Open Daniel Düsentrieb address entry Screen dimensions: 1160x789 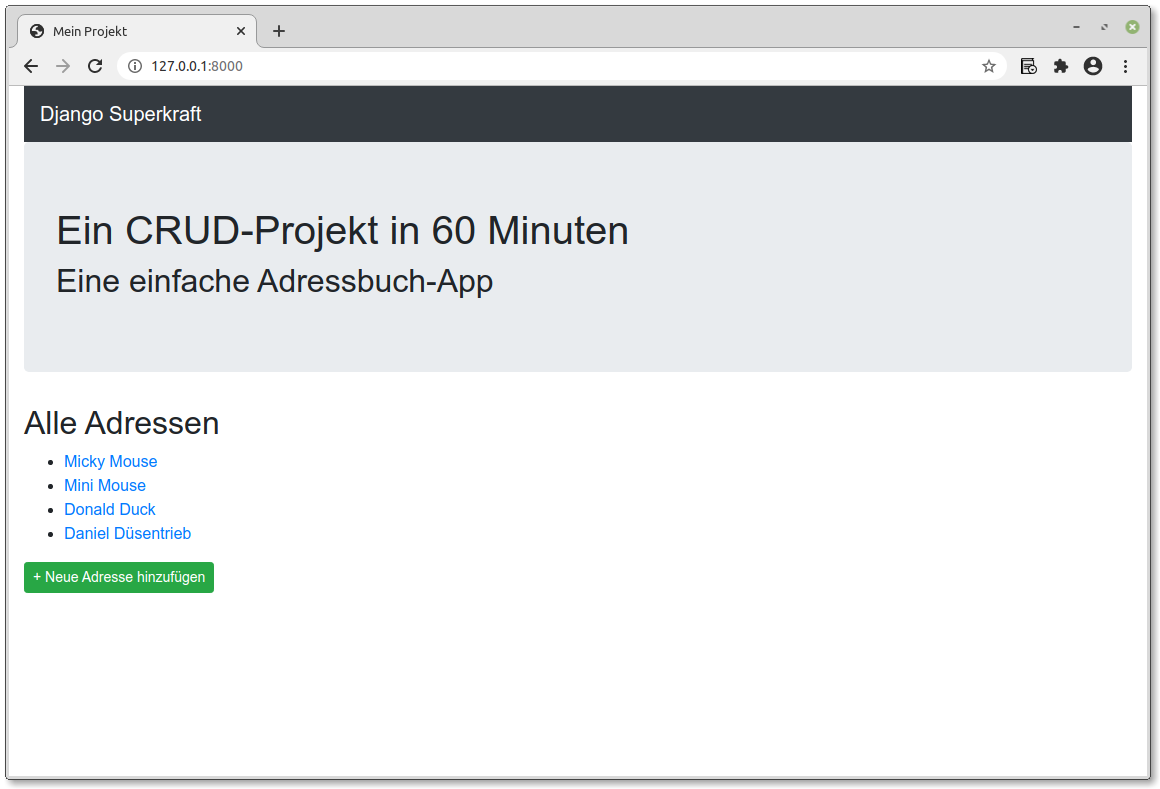(x=127, y=533)
